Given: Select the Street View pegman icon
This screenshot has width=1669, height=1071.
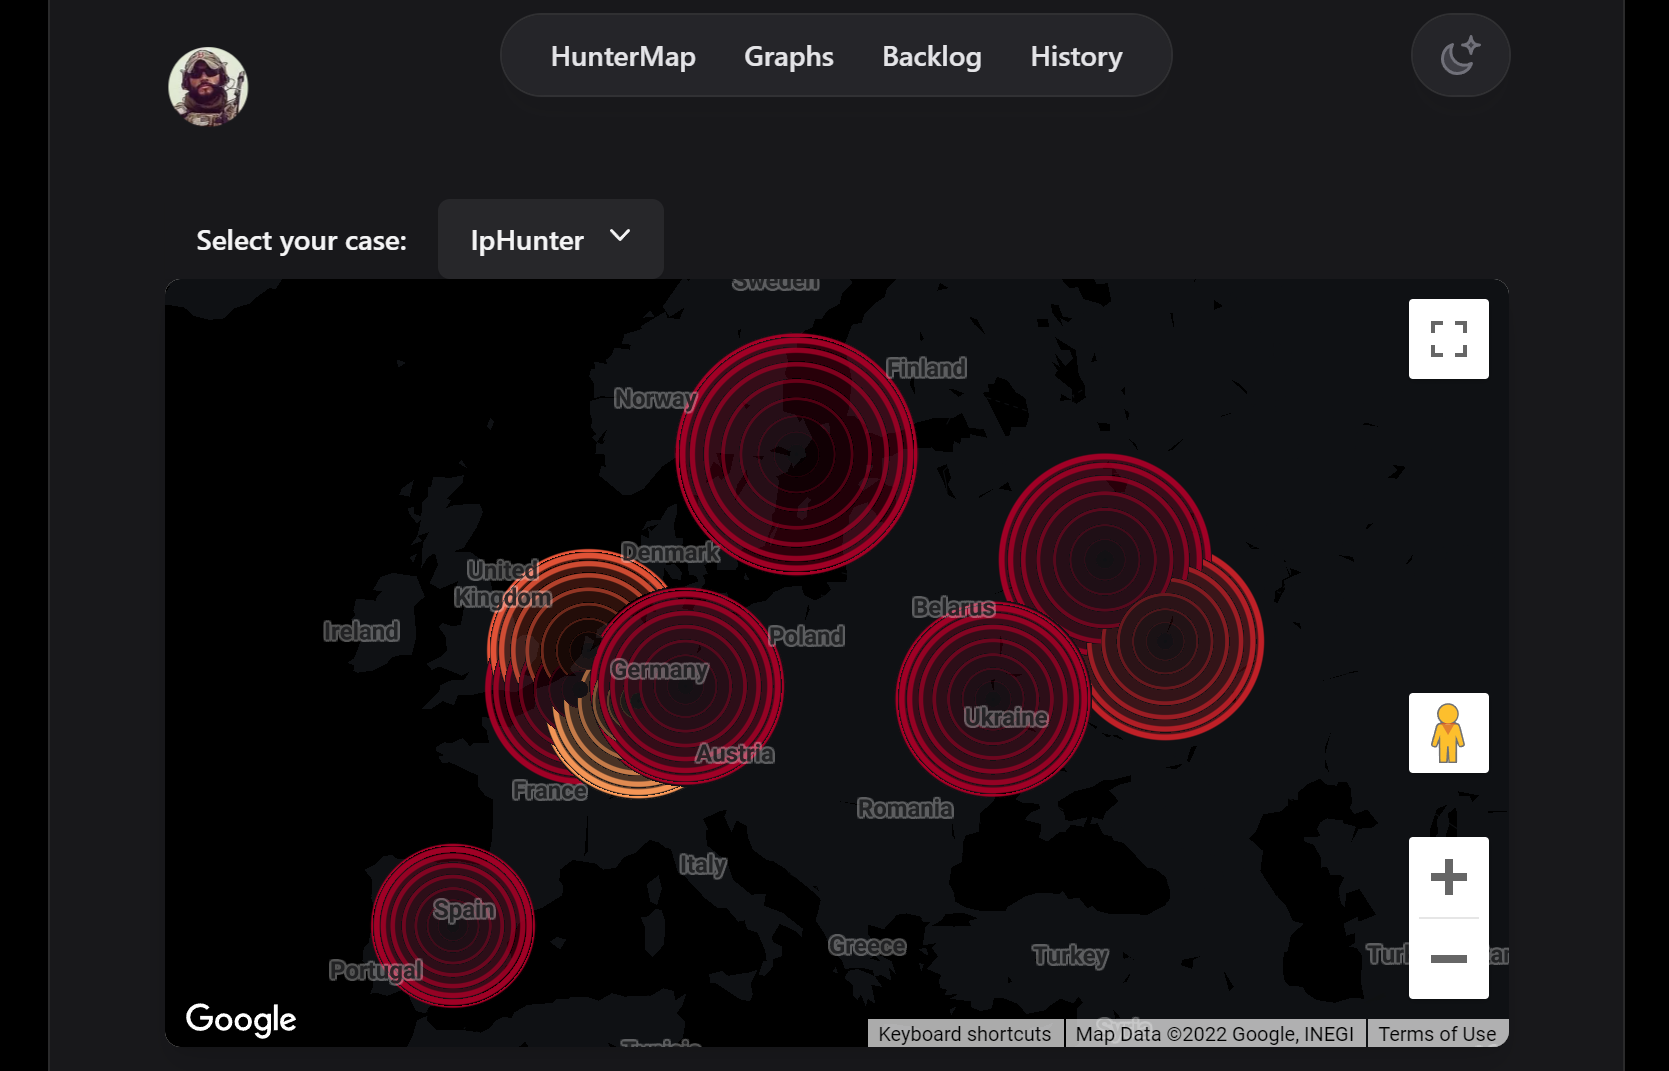Looking at the screenshot, I should pyautogui.click(x=1448, y=733).
